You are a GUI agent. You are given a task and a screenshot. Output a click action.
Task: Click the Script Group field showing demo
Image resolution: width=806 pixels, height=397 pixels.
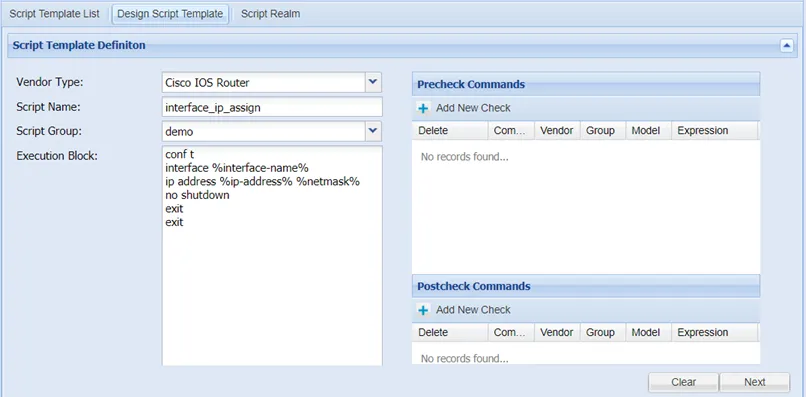click(264, 132)
